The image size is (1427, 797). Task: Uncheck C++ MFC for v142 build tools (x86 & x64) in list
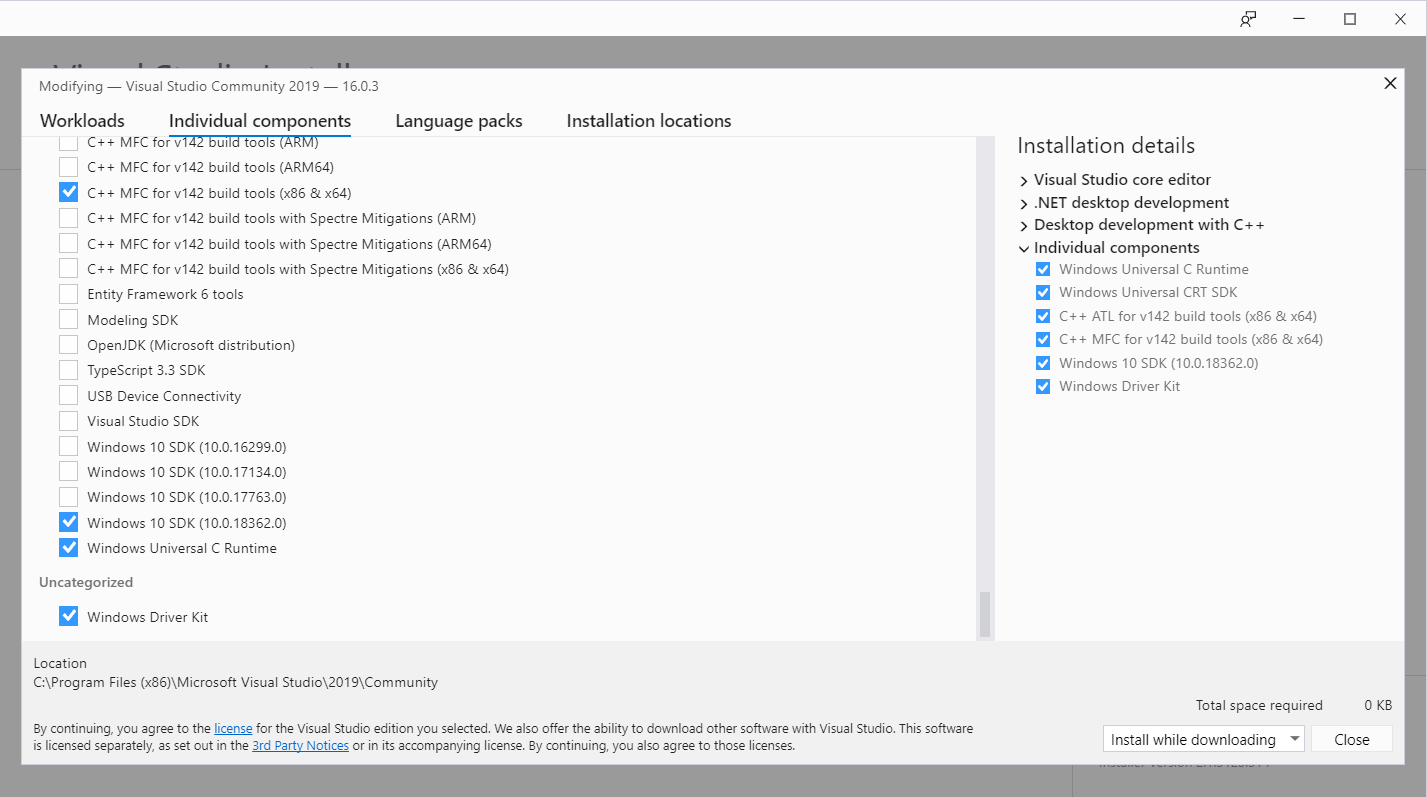click(x=68, y=192)
